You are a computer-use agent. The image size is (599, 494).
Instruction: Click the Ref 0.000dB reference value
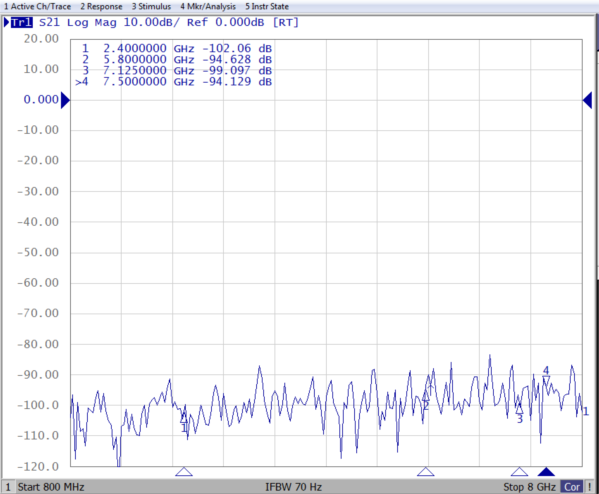pos(225,23)
